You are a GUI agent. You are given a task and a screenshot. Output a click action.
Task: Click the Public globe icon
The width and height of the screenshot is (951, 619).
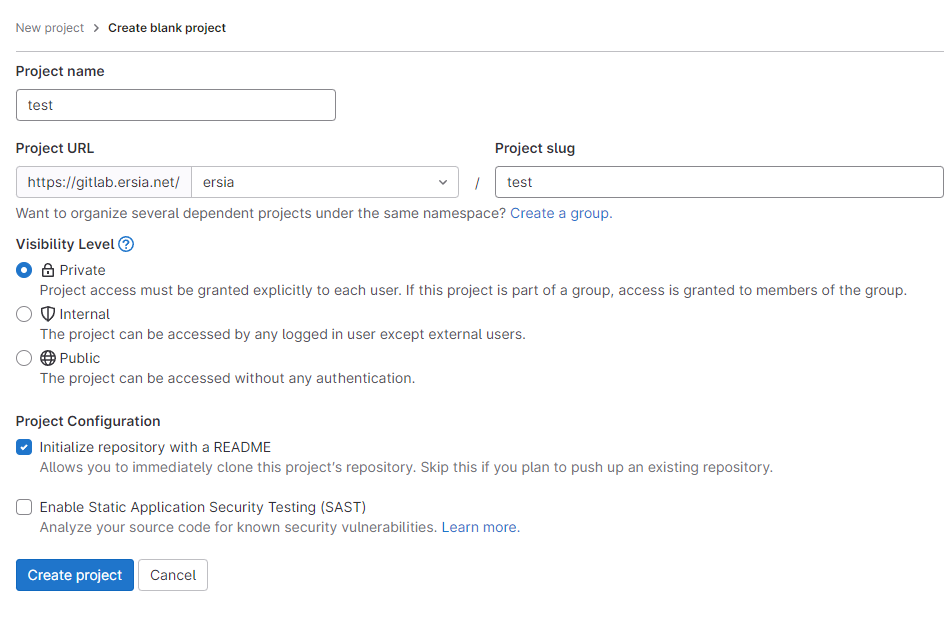(48, 358)
